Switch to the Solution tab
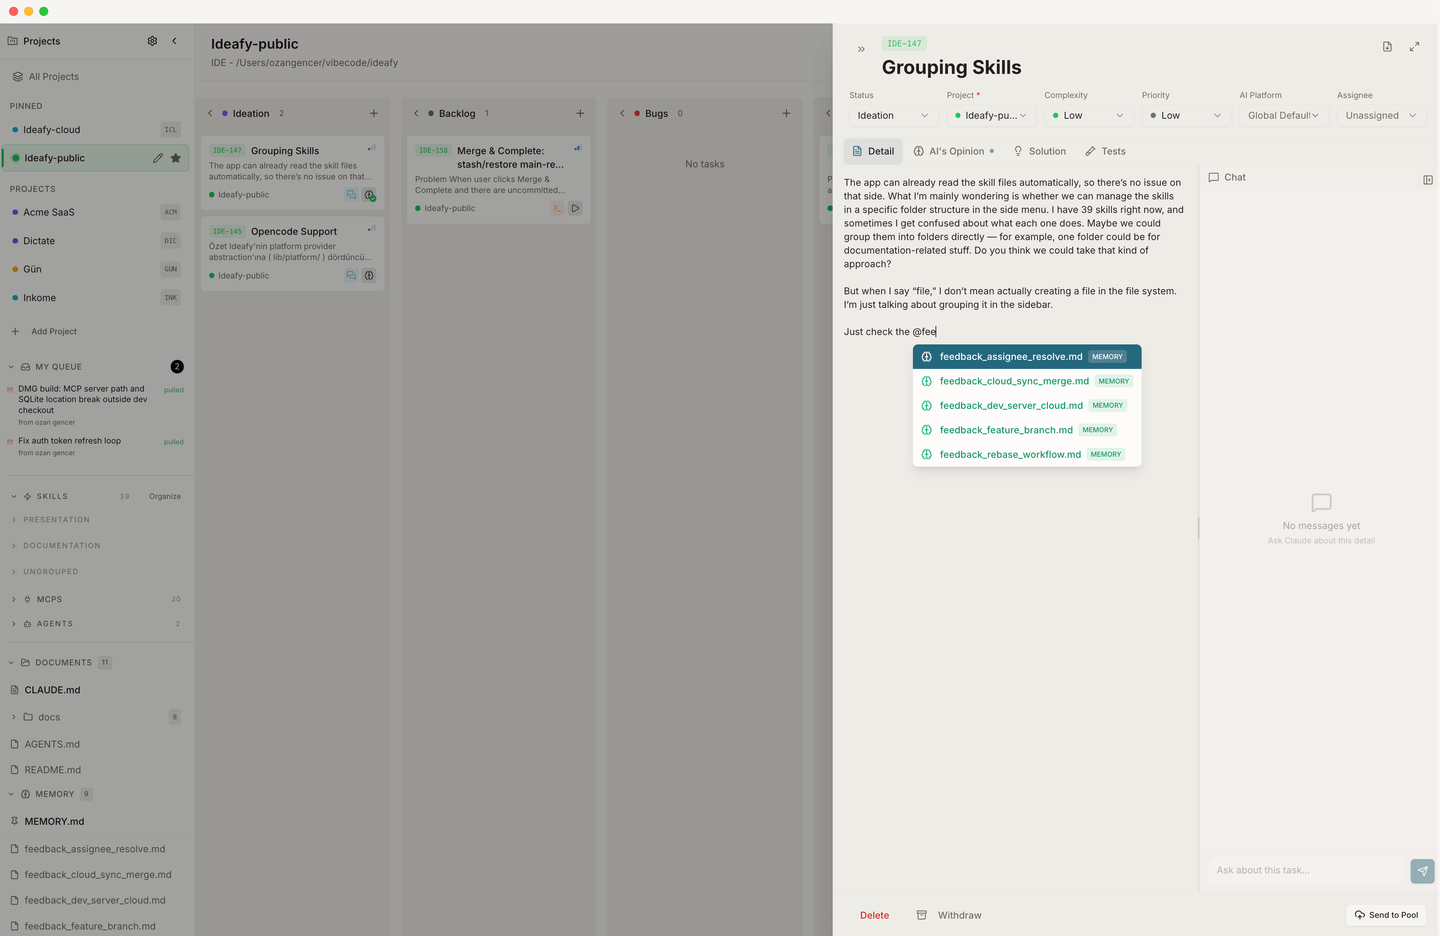This screenshot has height=936, width=1440. point(1039,151)
